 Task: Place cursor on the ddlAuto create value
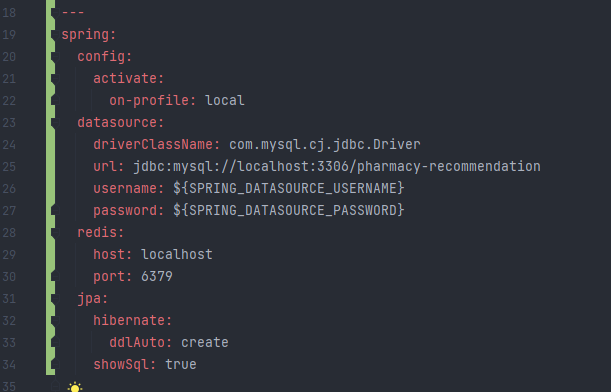[205, 343]
